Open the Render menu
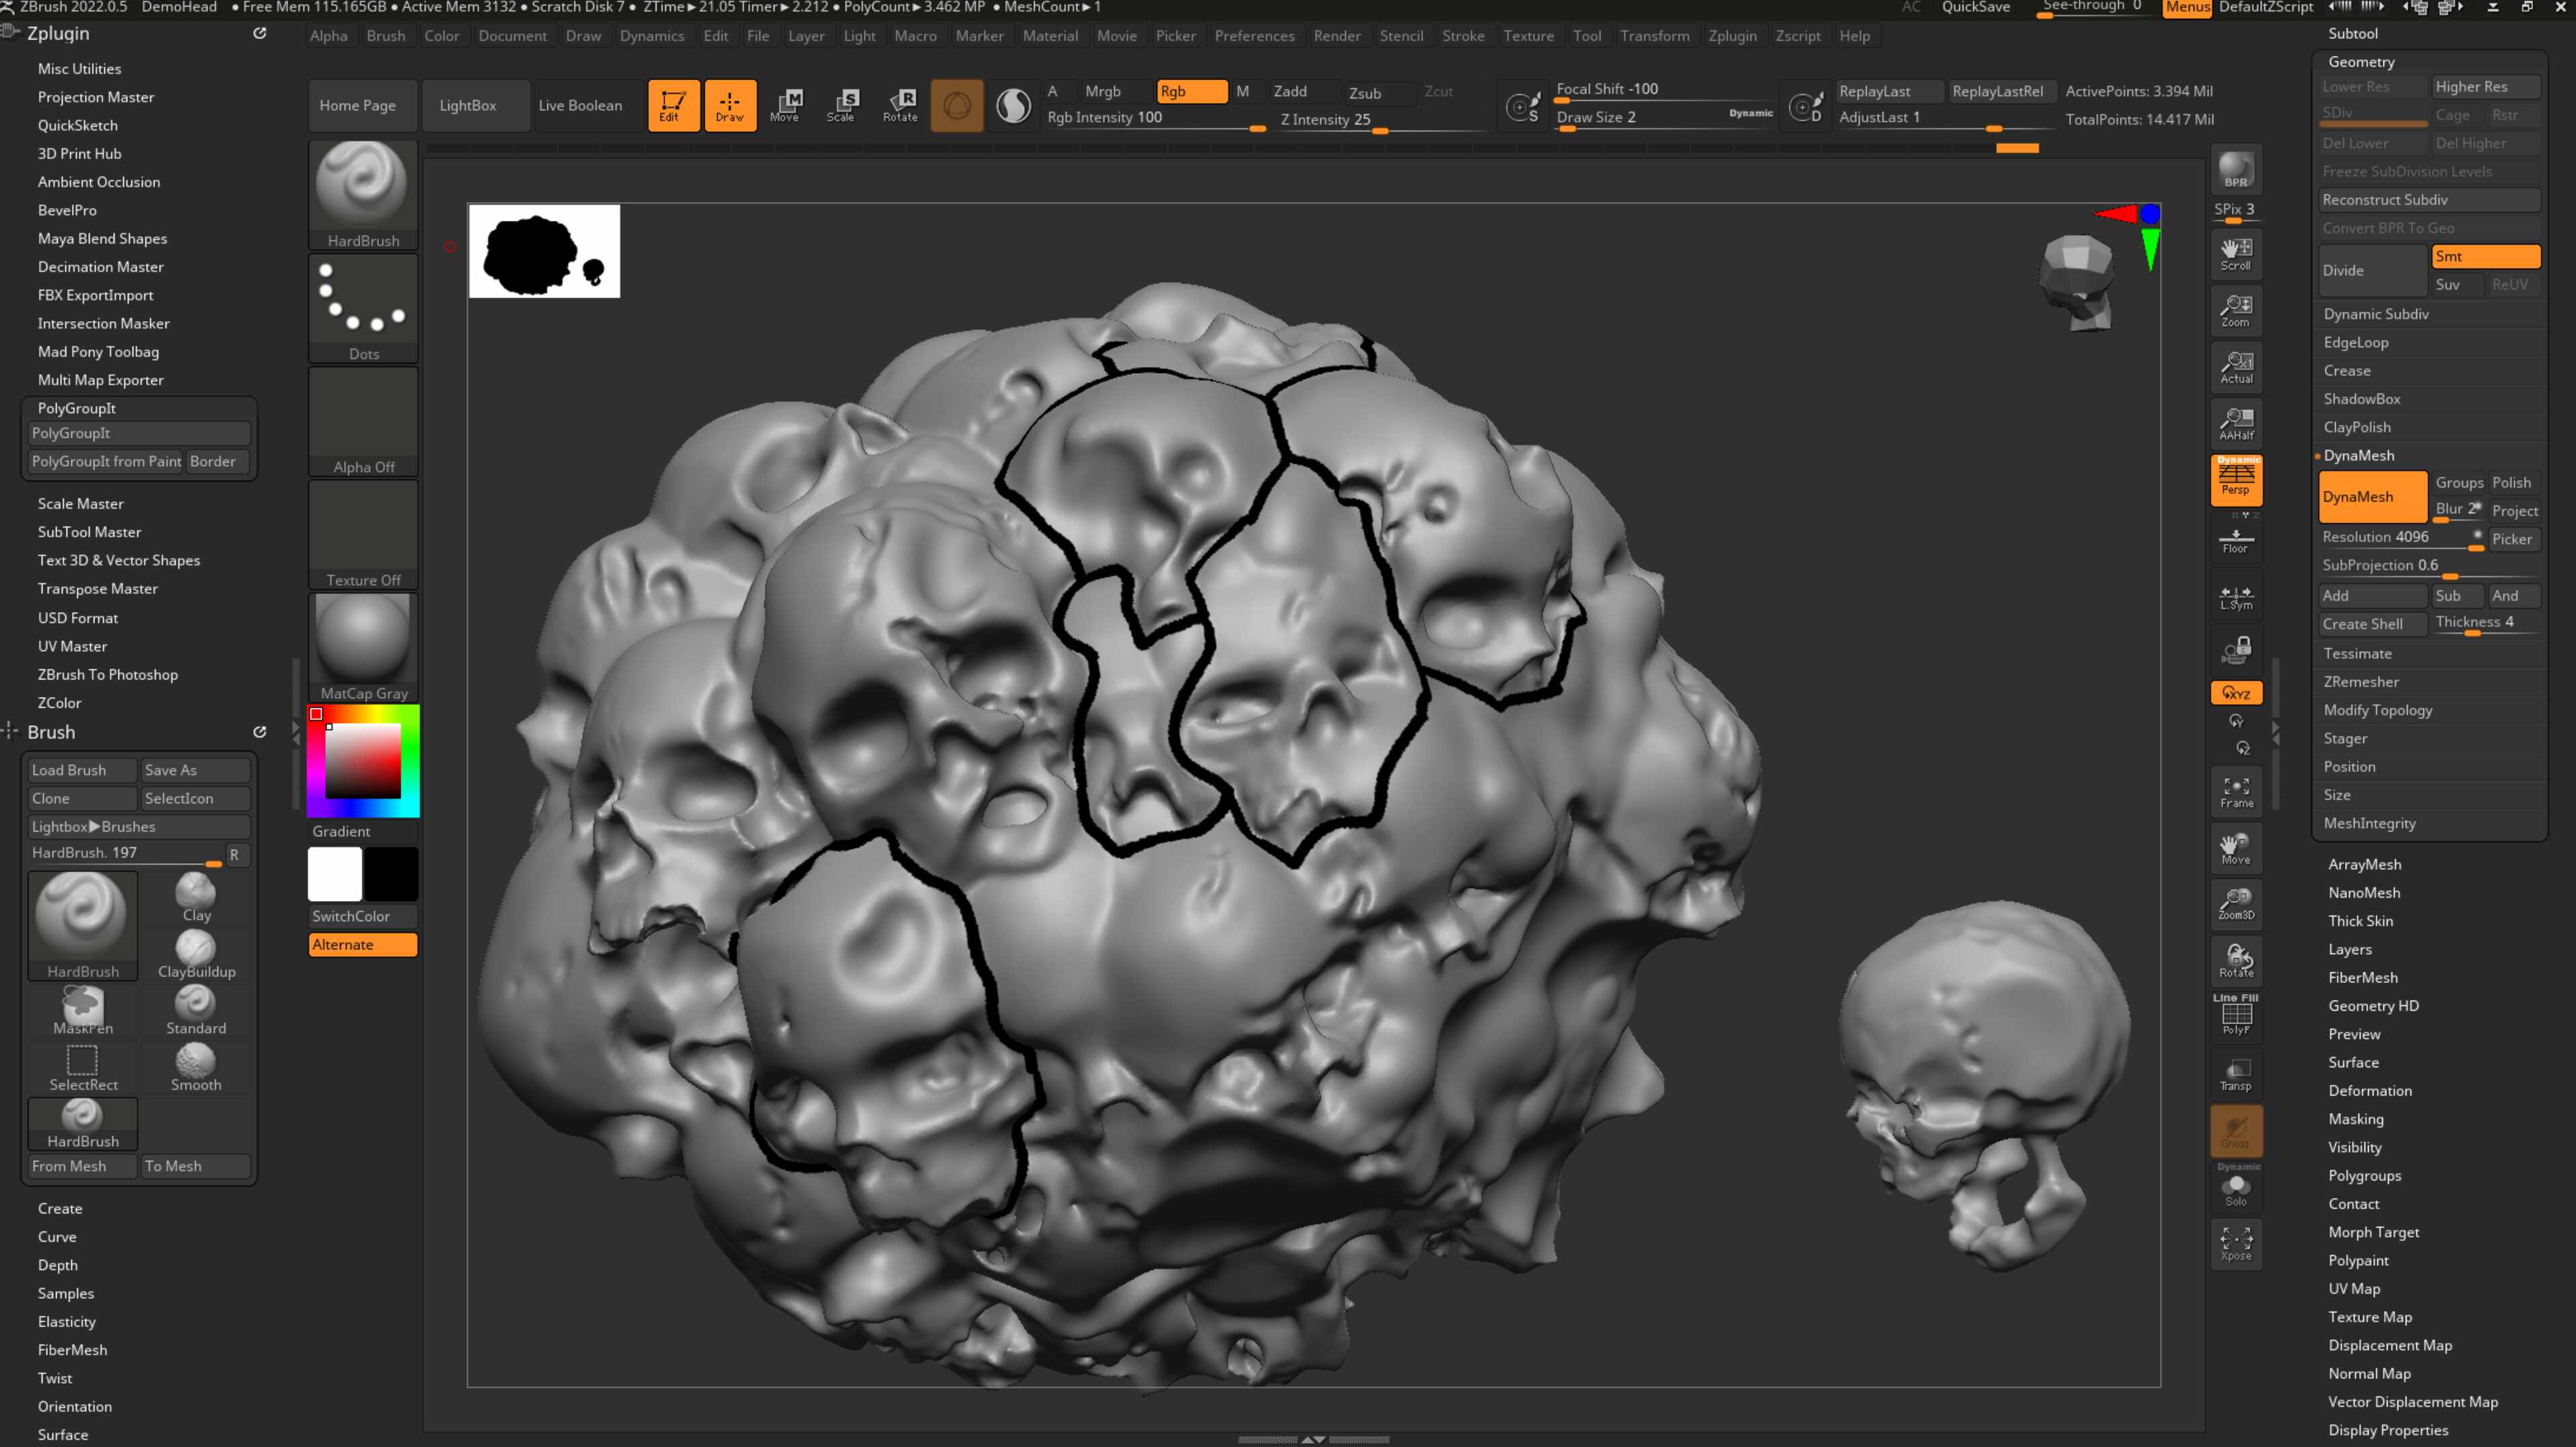 point(1336,35)
